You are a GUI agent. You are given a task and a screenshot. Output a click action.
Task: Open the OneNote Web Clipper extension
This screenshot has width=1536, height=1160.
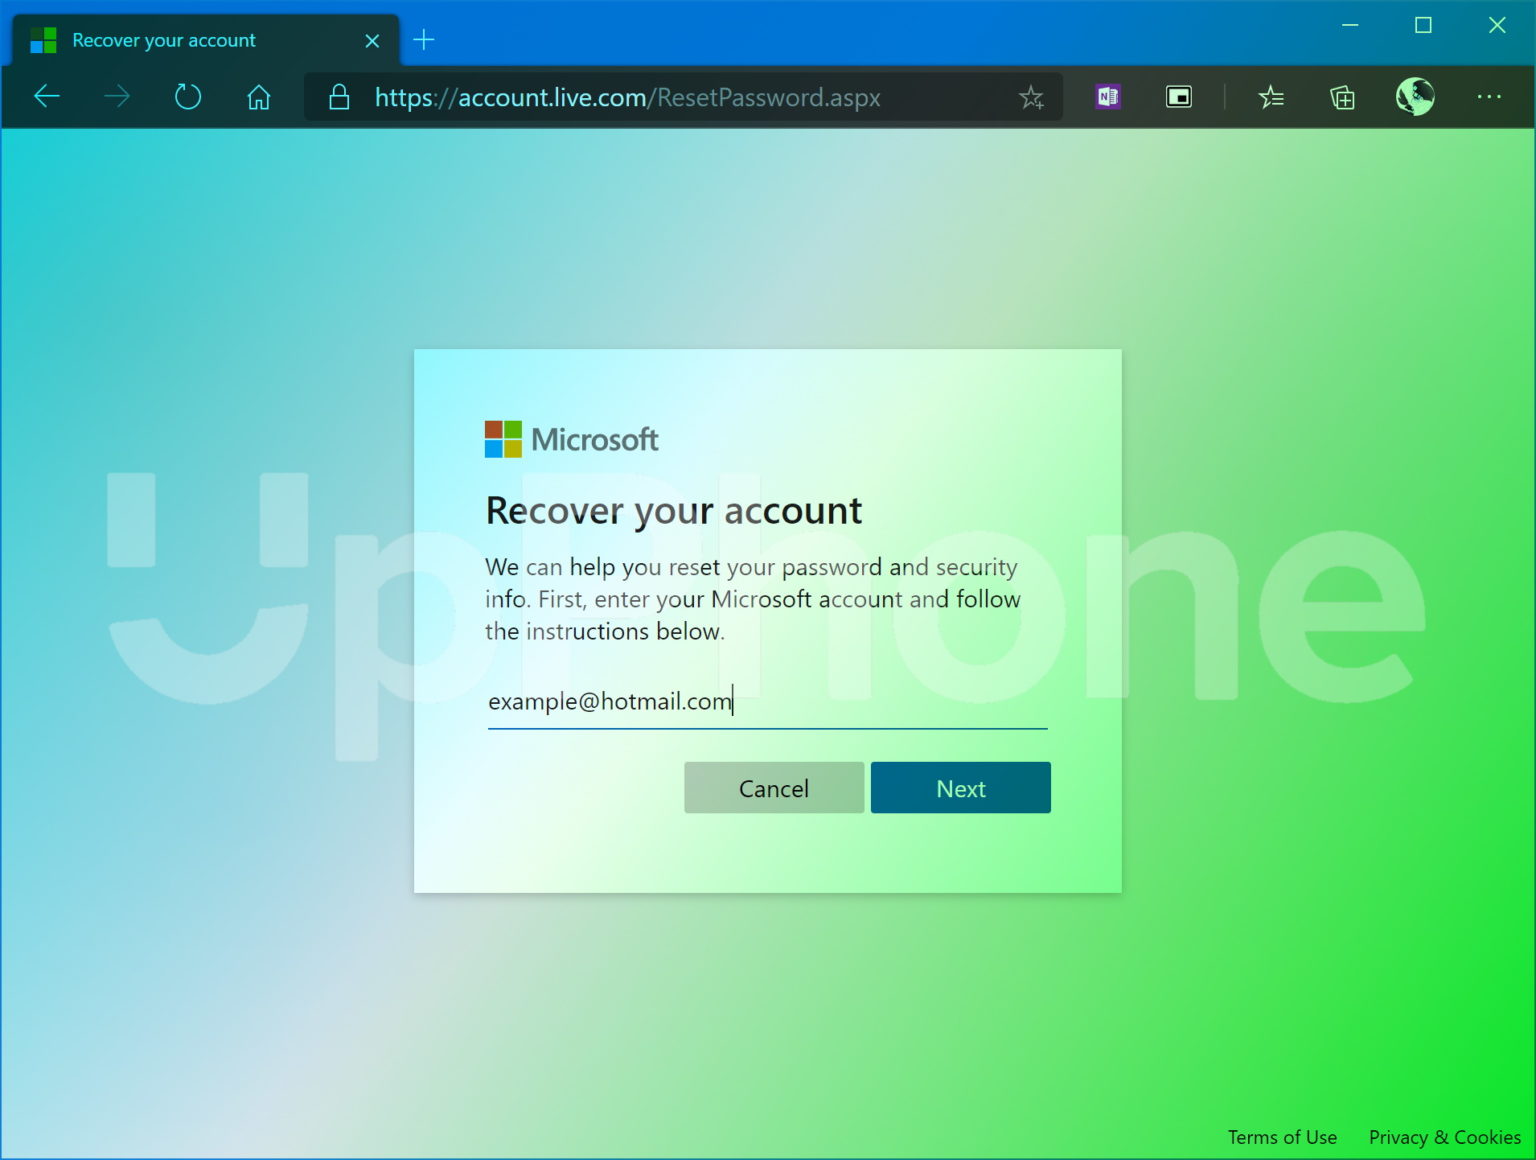1106,96
